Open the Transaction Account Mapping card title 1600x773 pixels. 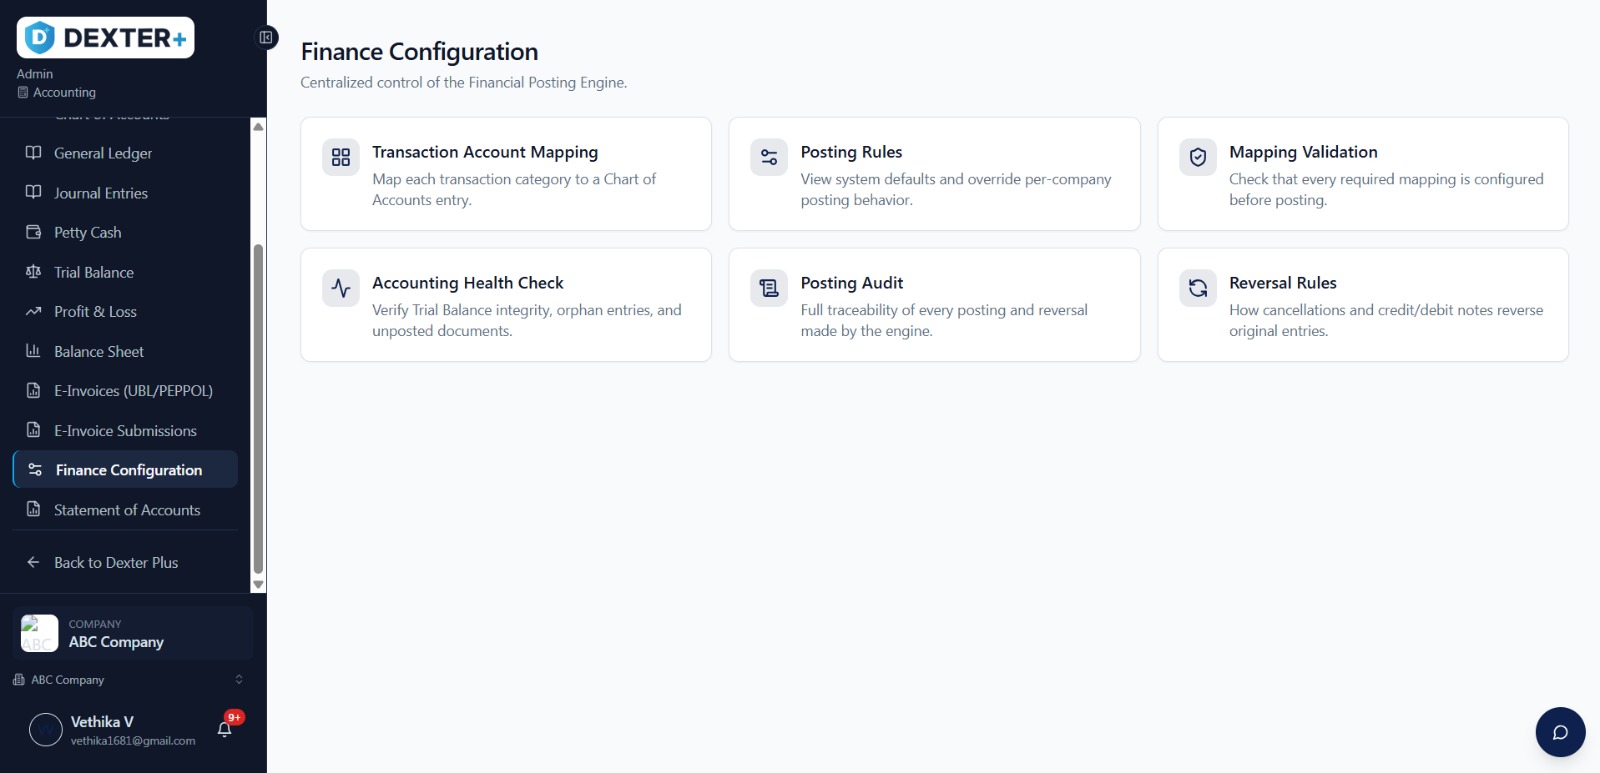485,152
